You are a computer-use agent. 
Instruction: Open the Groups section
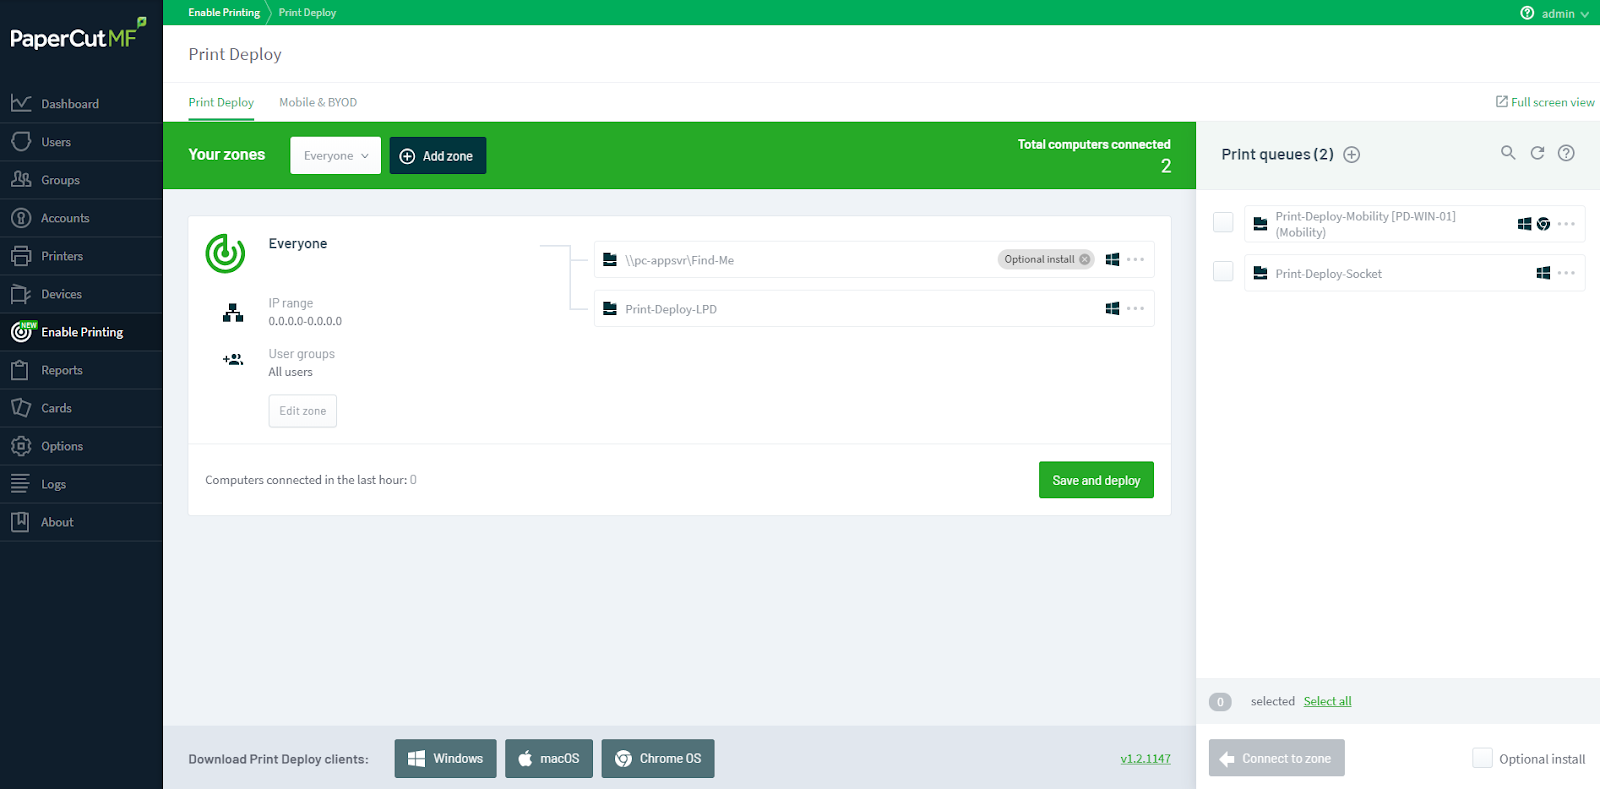pyautogui.click(x=81, y=180)
